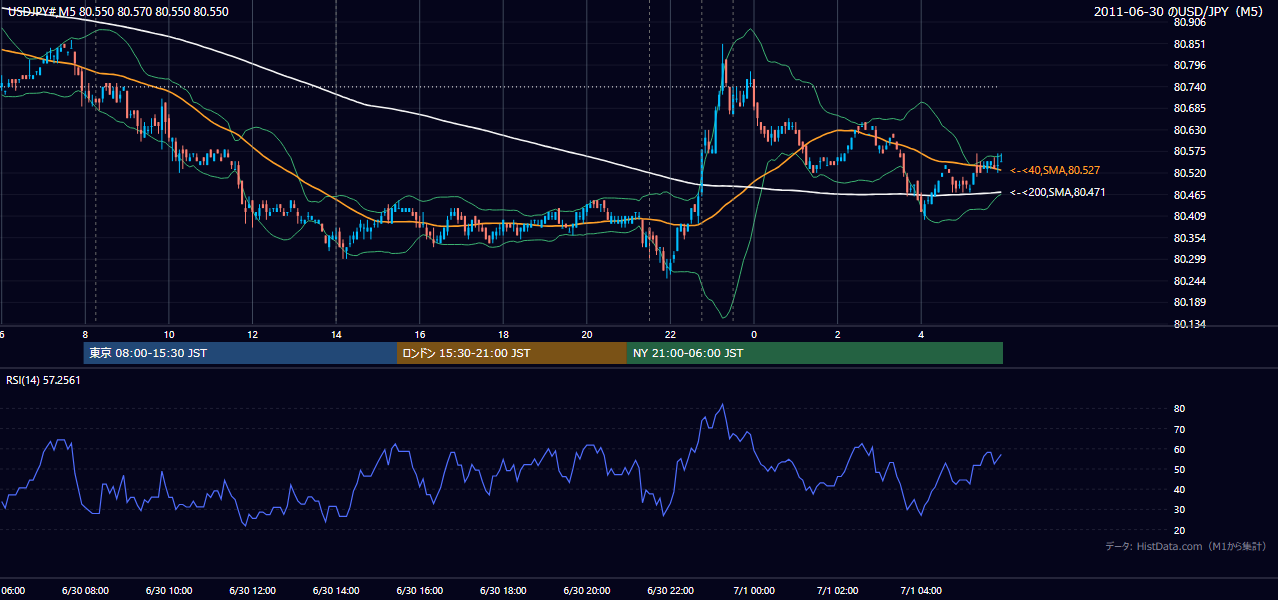Select the 東京 08:00-15:30 JST session bar
Image resolution: width=1278 pixels, height=600 pixels.
coord(240,353)
